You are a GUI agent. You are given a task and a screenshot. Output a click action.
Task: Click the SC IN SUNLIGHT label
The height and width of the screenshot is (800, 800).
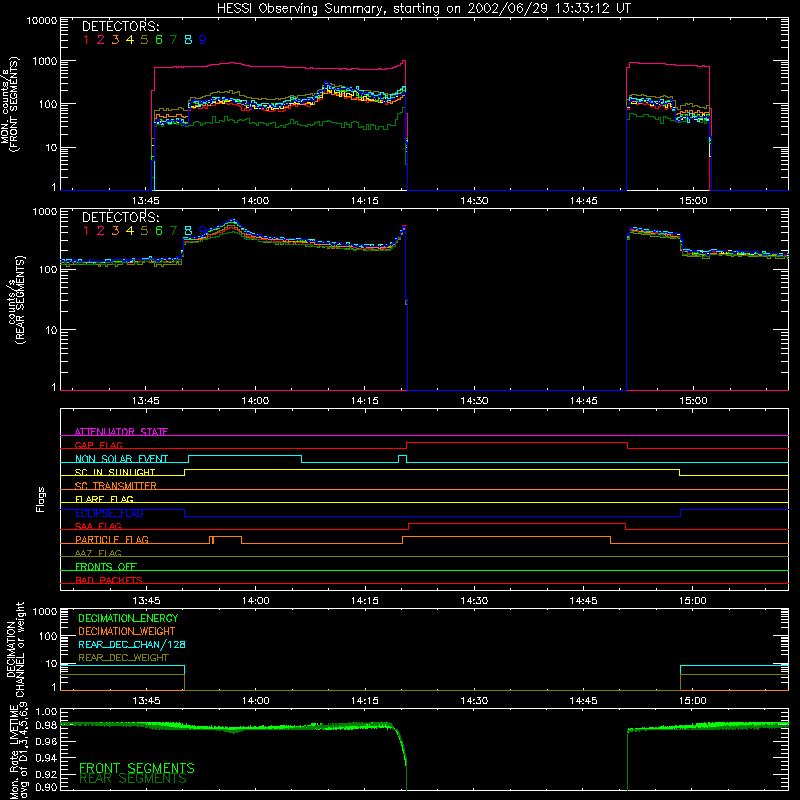pos(115,472)
